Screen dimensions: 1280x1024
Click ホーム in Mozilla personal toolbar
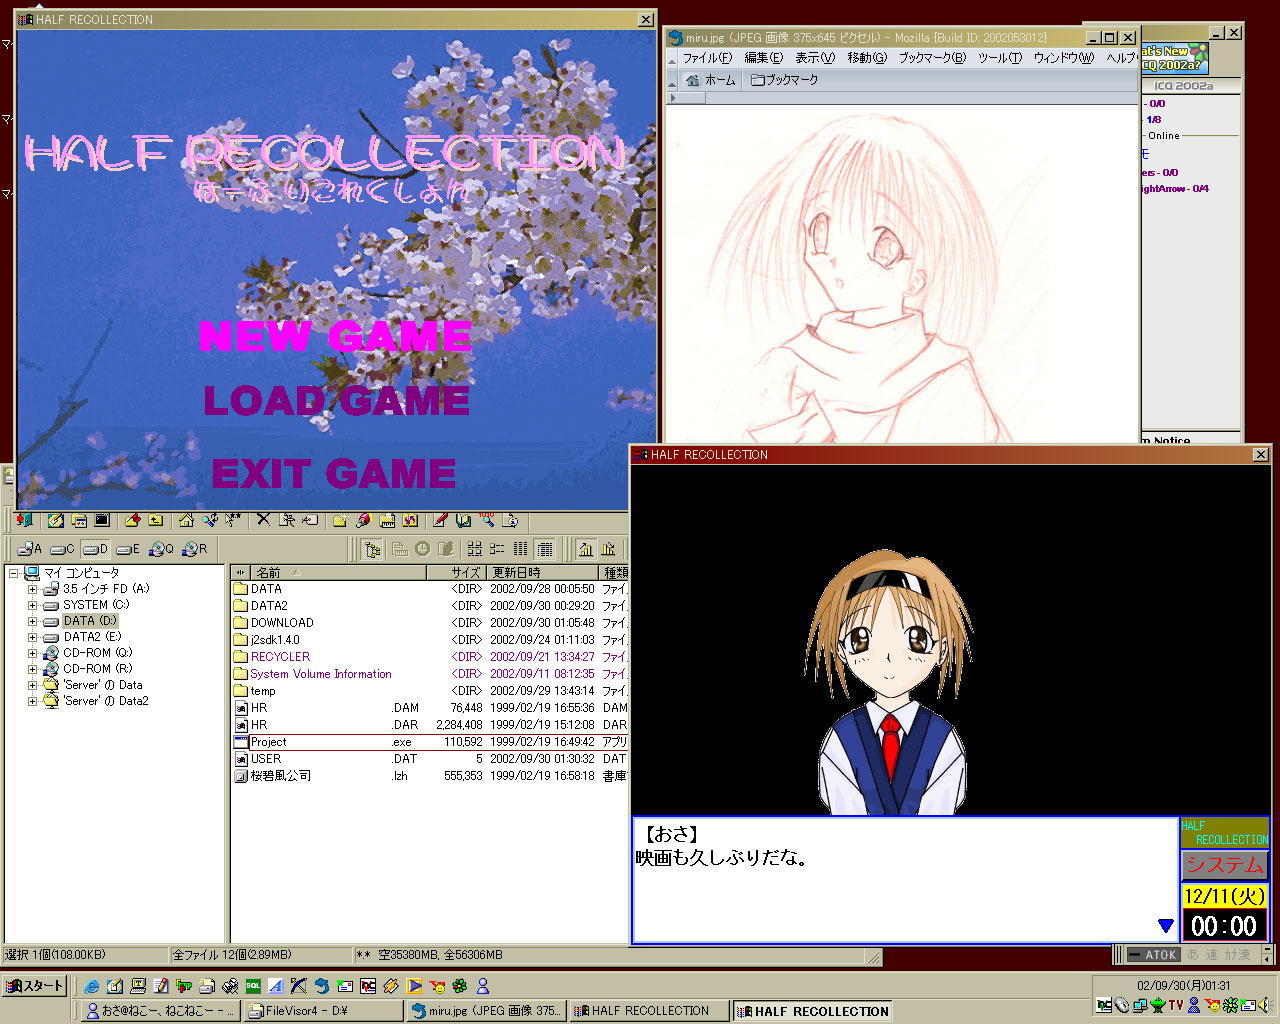(x=711, y=80)
